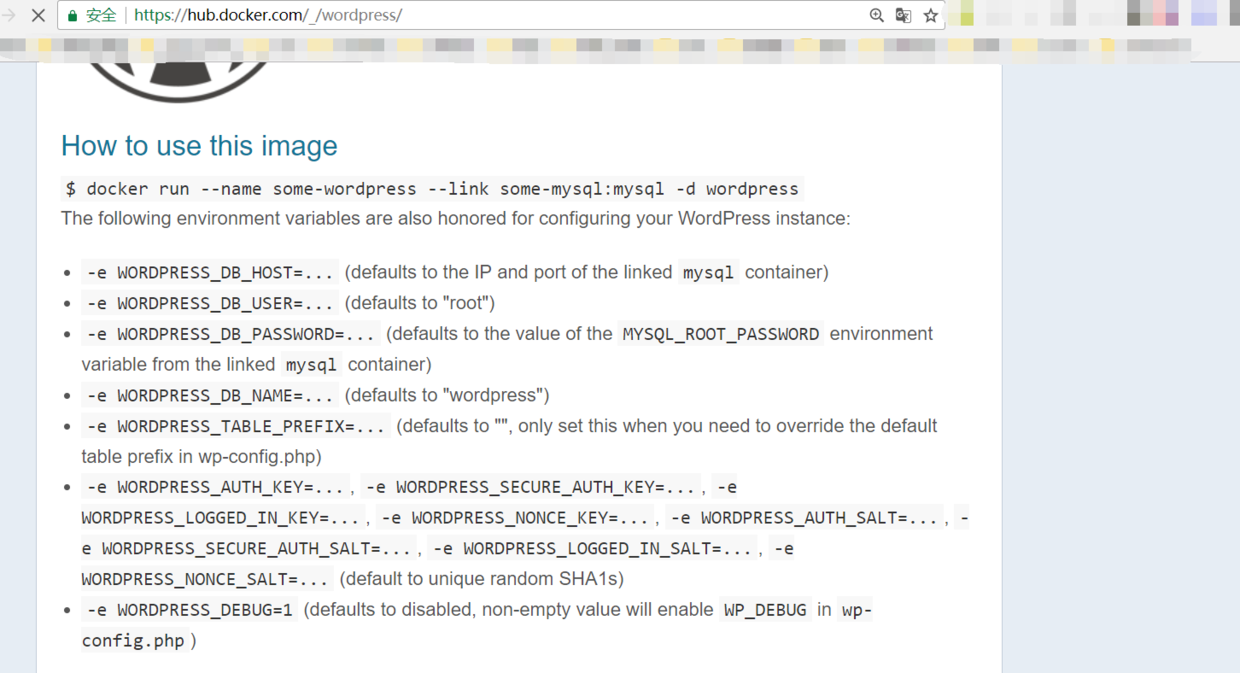Viewport: 1240px width, 673px height.
Task: Click the code -e WORDPRESS_DB_NAME=...
Action: (x=210, y=395)
